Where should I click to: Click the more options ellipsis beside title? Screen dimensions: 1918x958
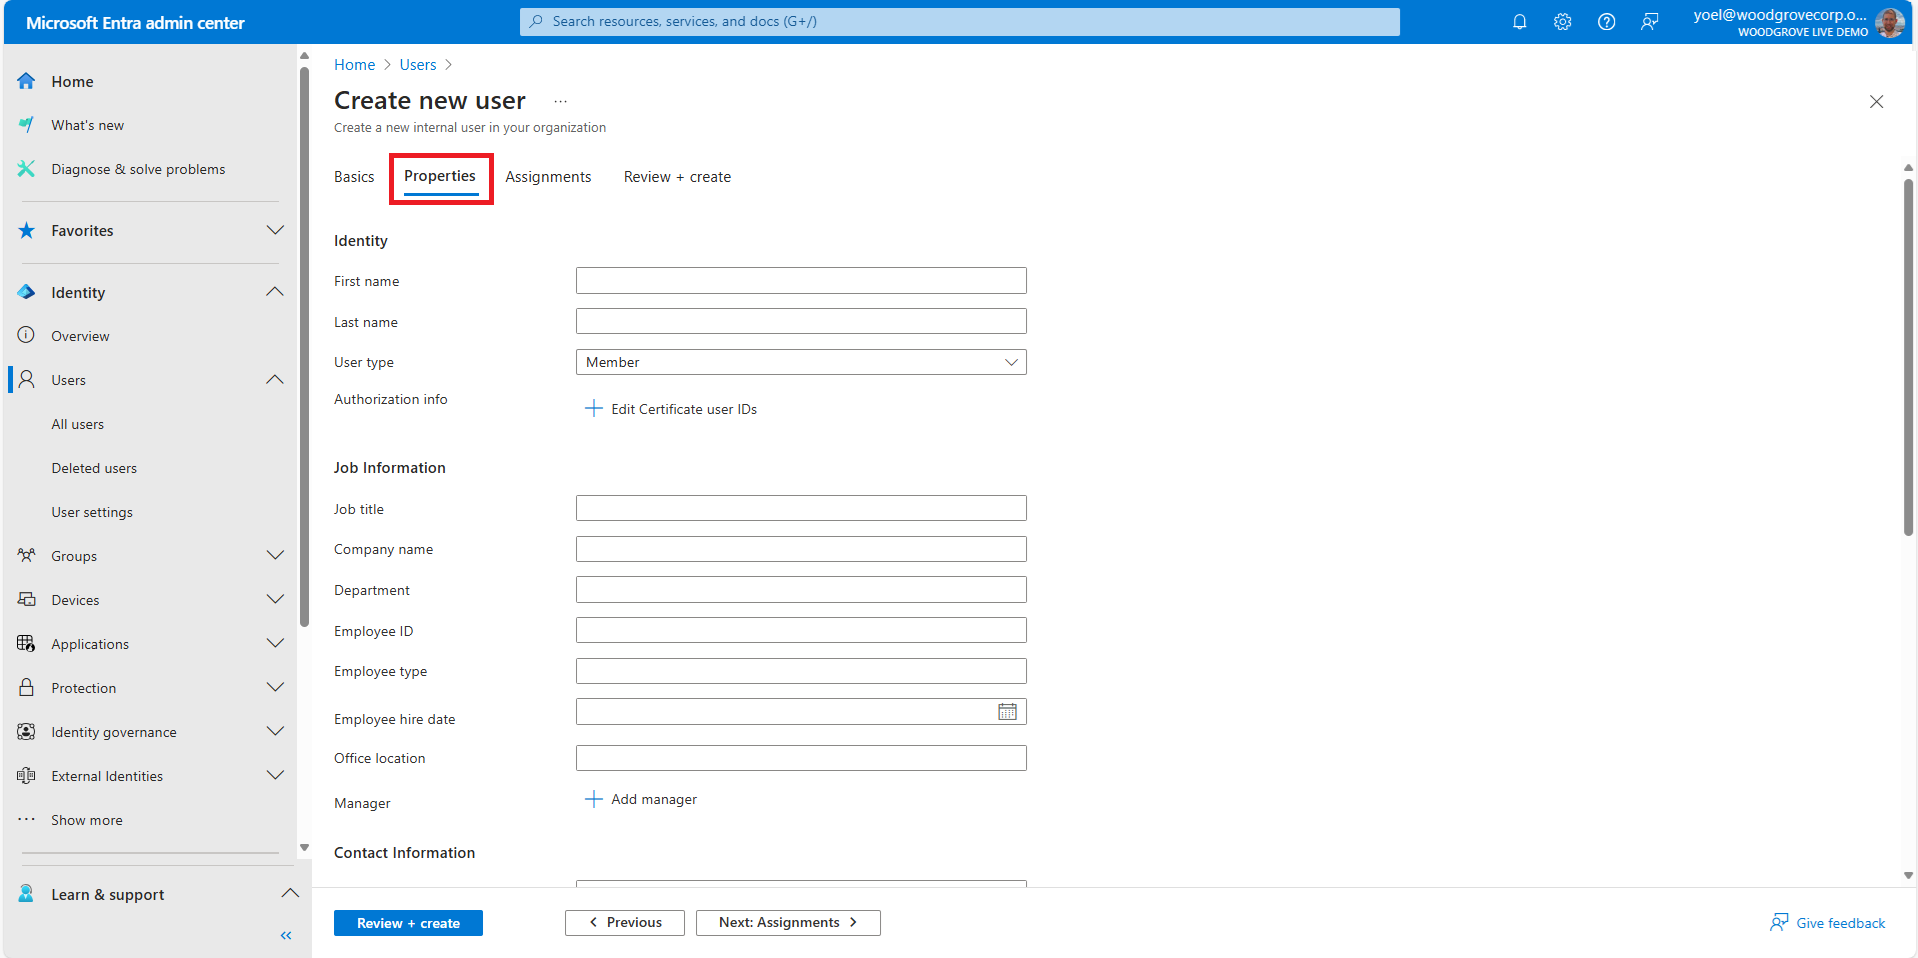pyautogui.click(x=560, y=101)
